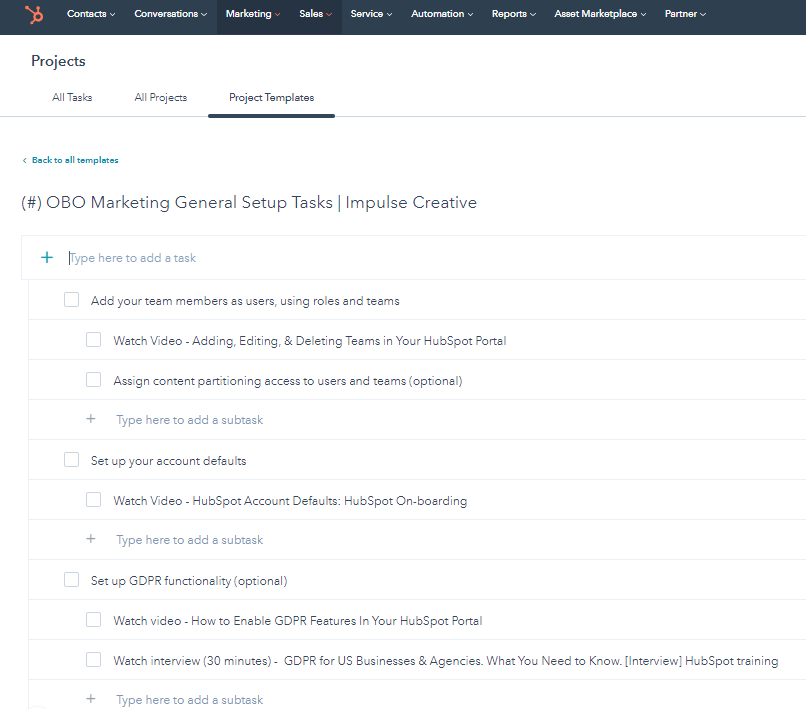Click the plus icon under account defaults section
Image resolution: width=806 pixels, height=709 pixels.
(x=90, y=538)
